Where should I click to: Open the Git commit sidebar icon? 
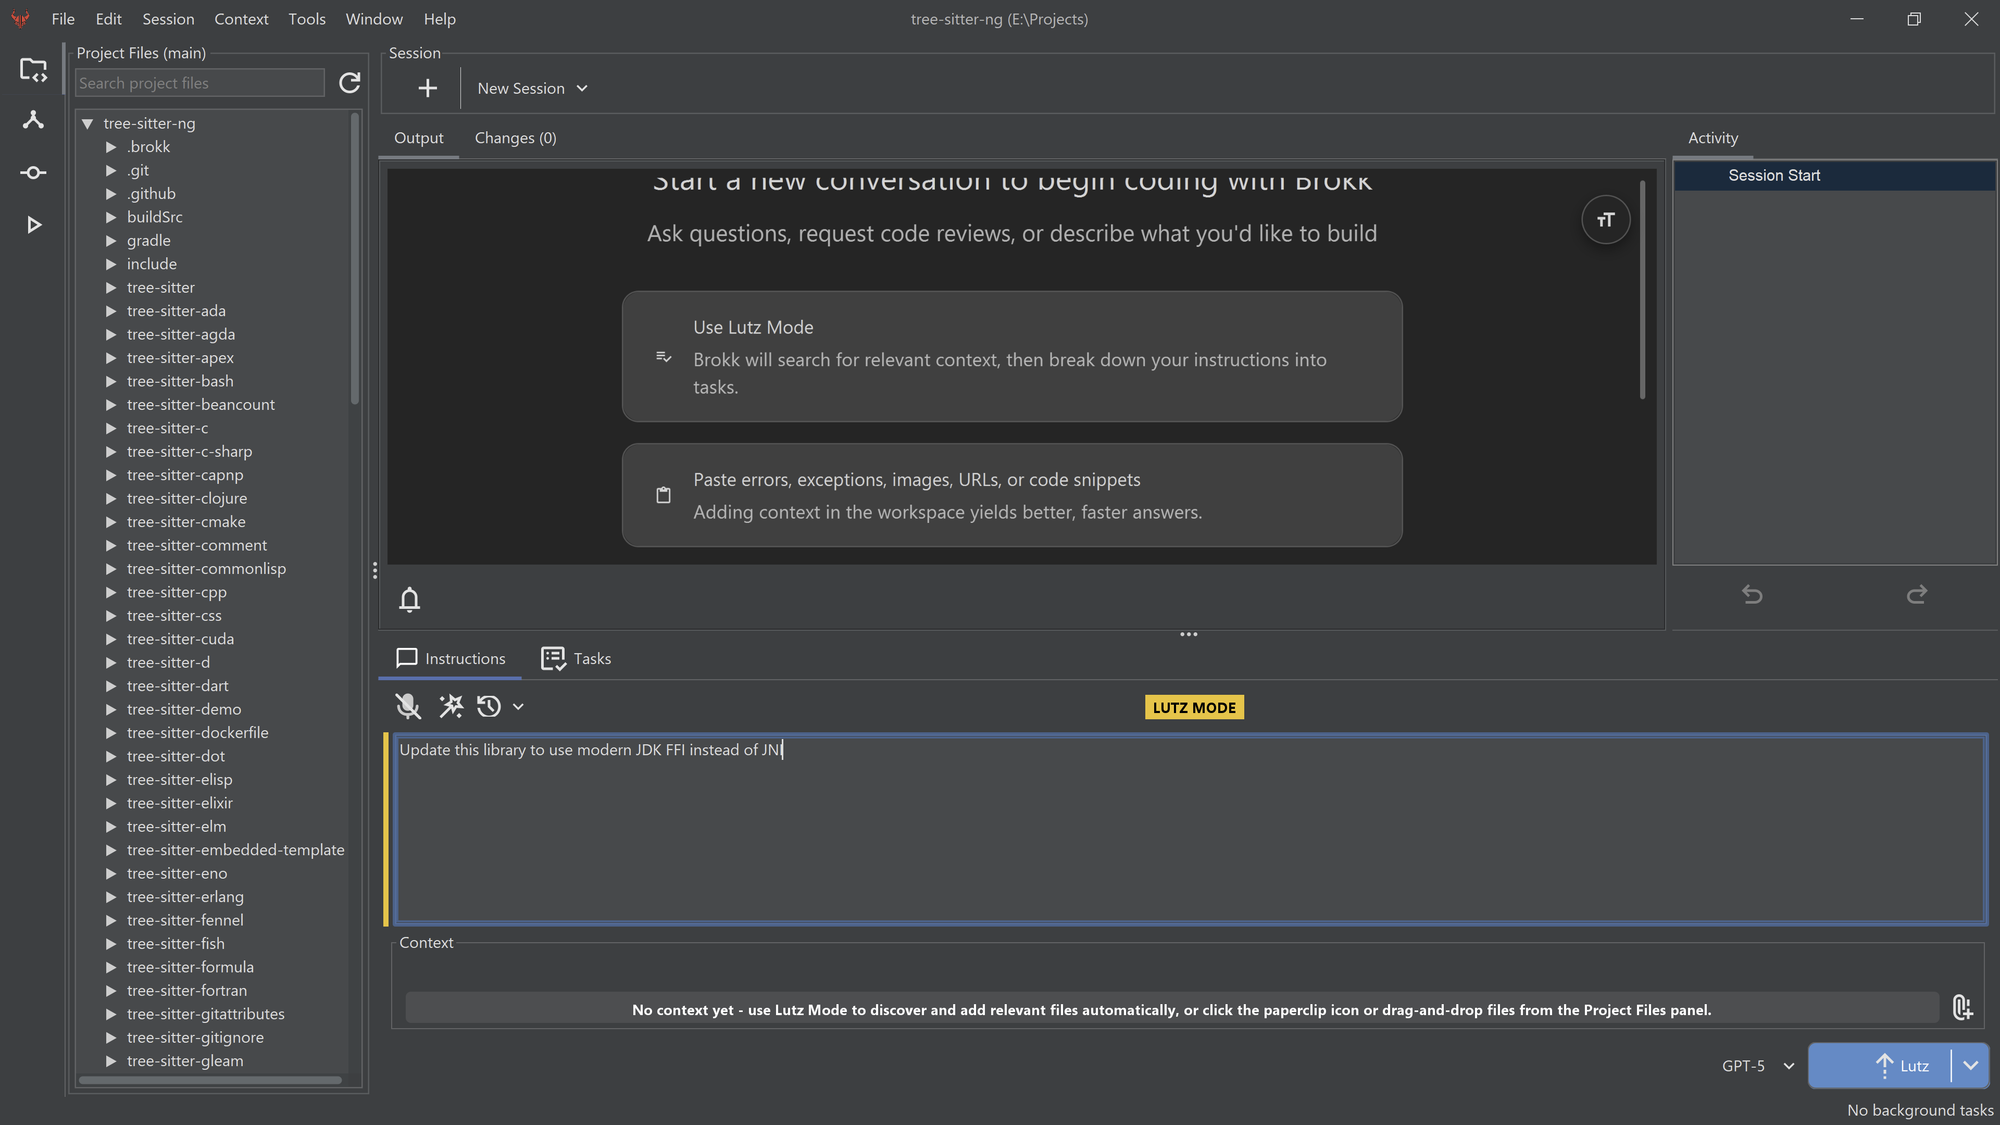[x=33, y=173]
